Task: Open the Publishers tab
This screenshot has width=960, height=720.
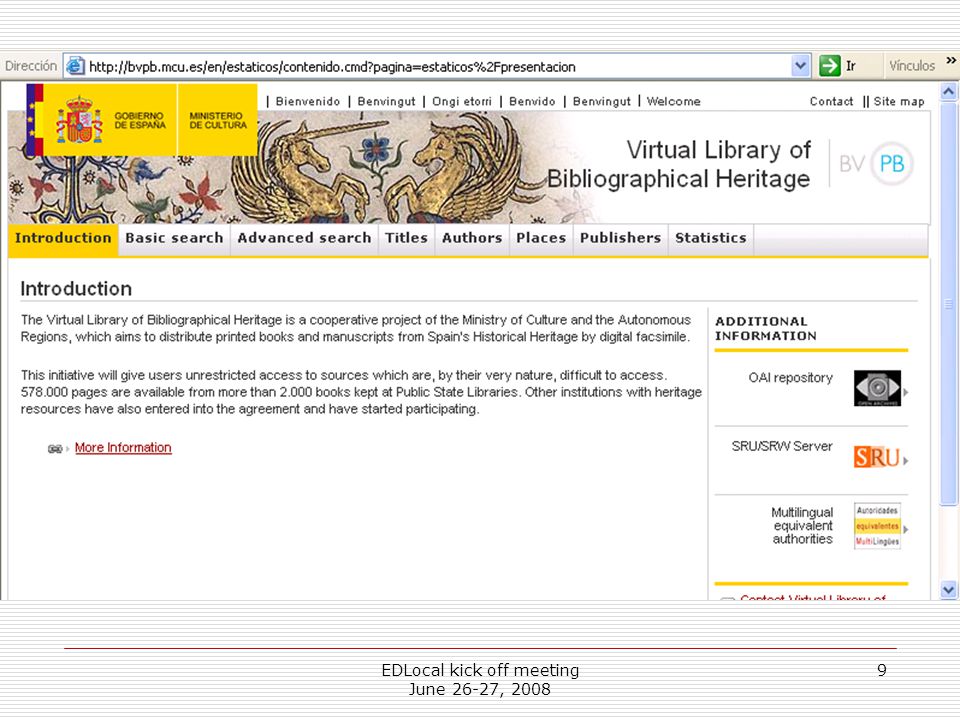Action: click(620, 238)
